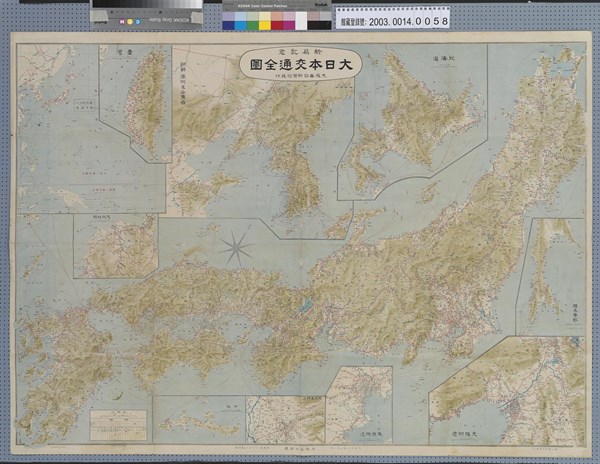Click Shikoku island on the map
600x464 pixels.
(x=190, y=350)
